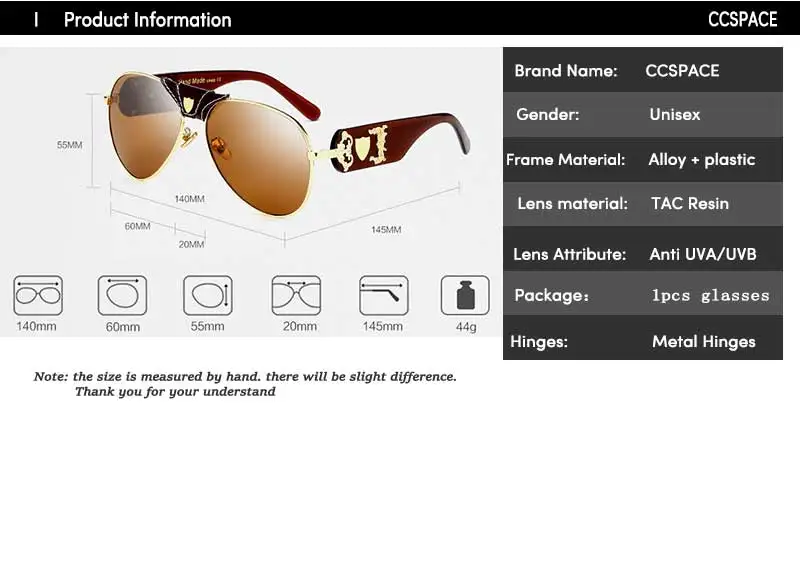Click the 140MM dimension label on the diagram
The width and height of the screenshot is (800, 564).
pos(189,199)
